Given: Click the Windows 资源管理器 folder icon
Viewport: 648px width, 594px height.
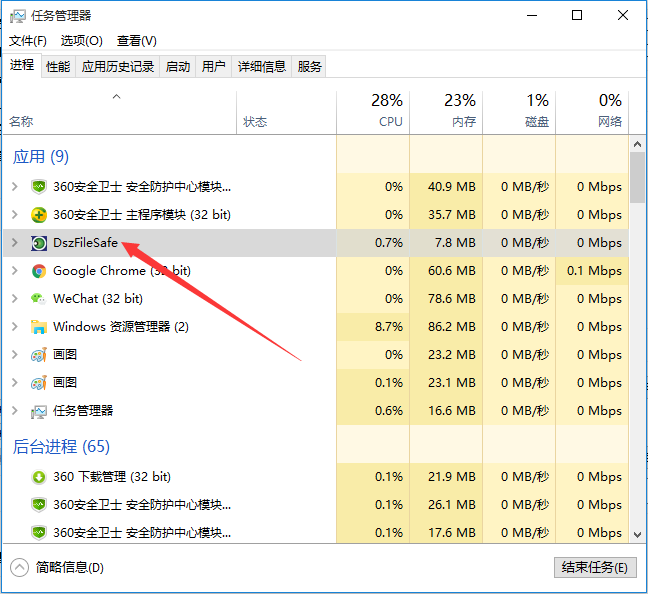Looking at the screenshot, I should pyautogui.click(x=39, y=327).
